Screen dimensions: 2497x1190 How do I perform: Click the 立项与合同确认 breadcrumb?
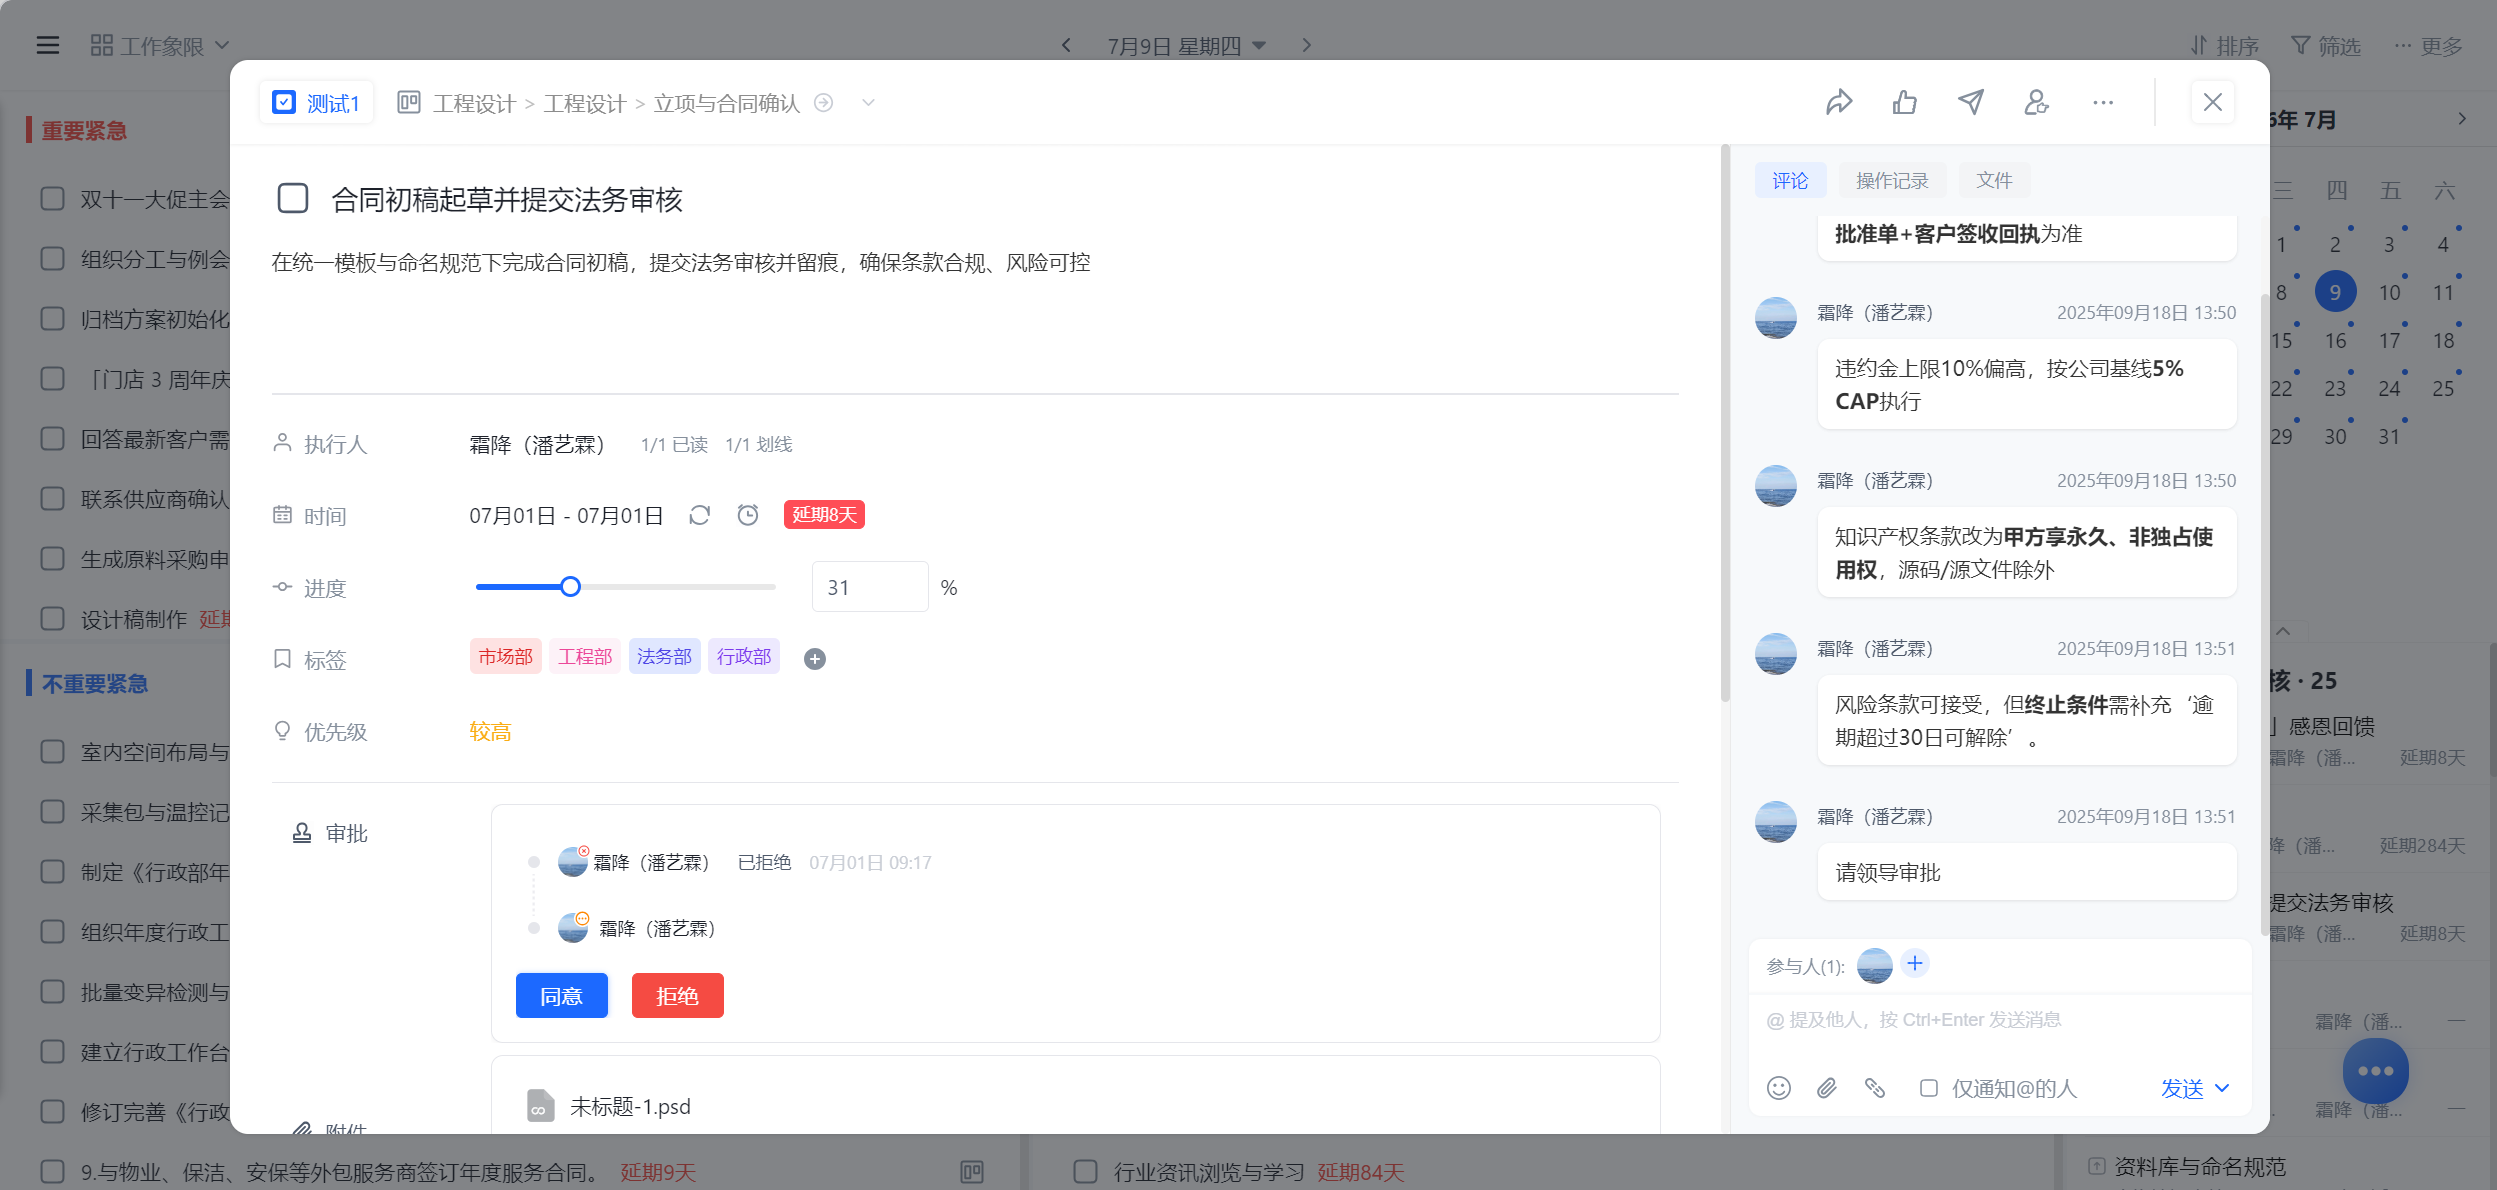(727, 103)
